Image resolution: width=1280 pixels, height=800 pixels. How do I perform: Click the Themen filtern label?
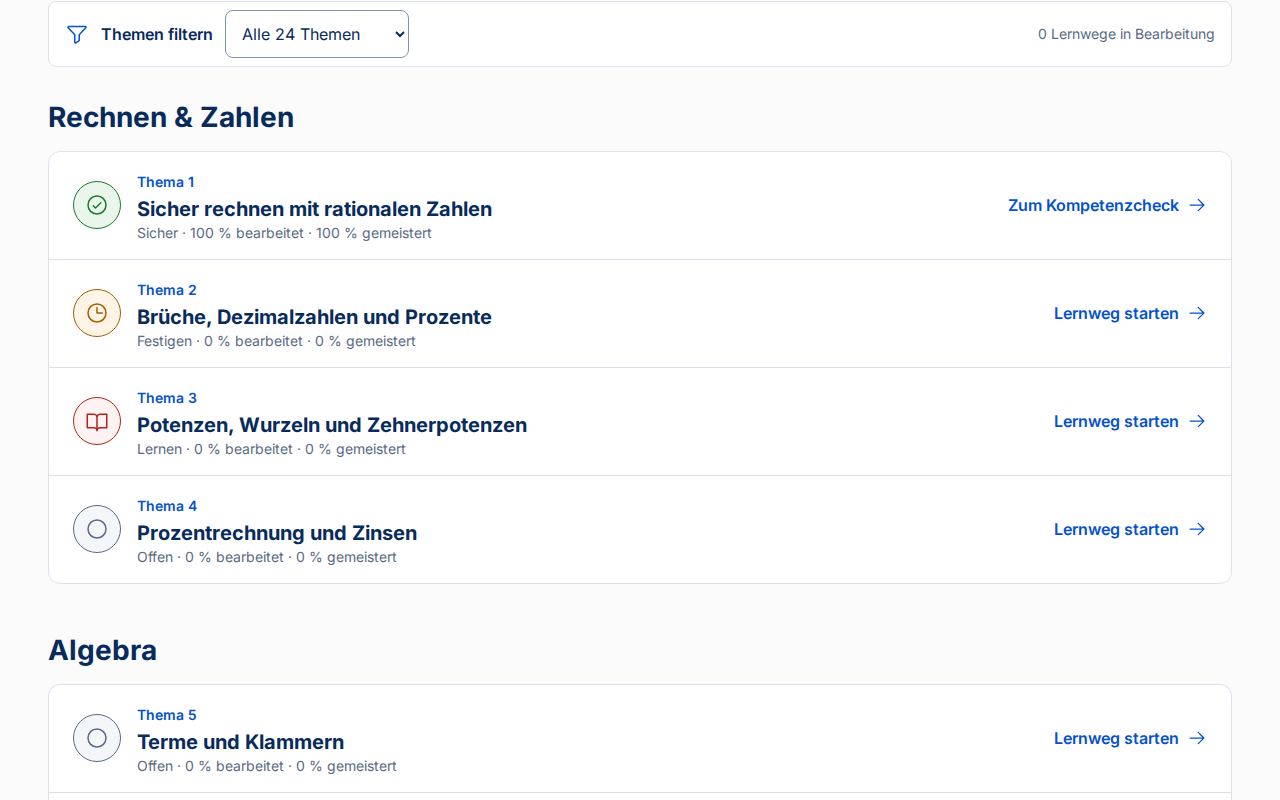(x=157, y=34)
